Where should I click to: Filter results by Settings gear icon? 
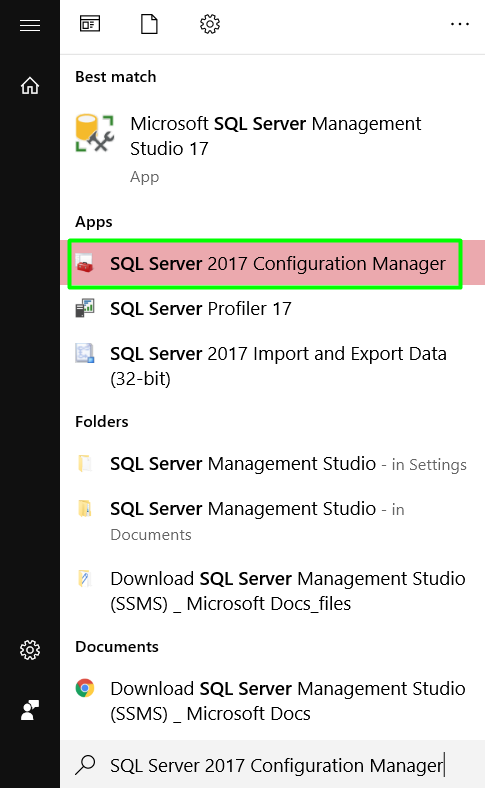coord(210,24)
